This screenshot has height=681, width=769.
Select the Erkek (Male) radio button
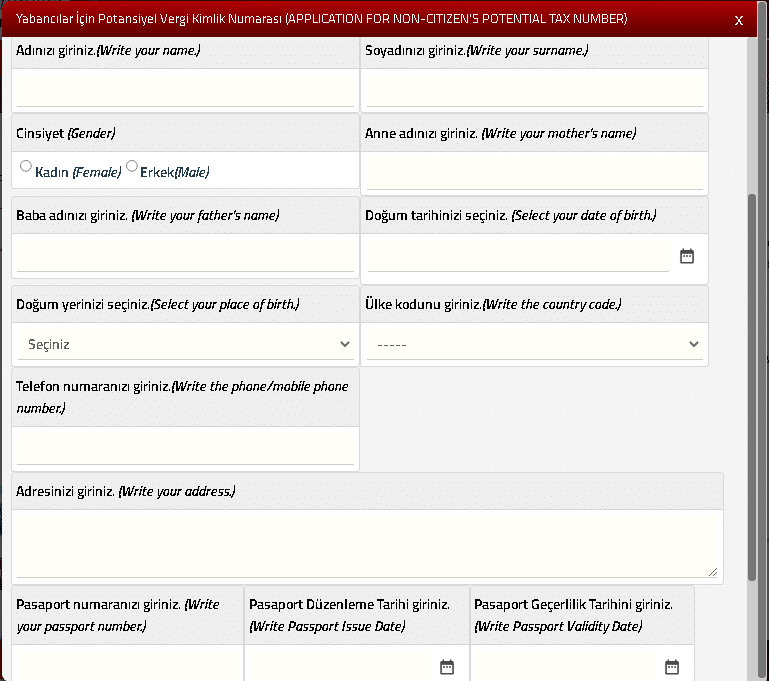132,167
